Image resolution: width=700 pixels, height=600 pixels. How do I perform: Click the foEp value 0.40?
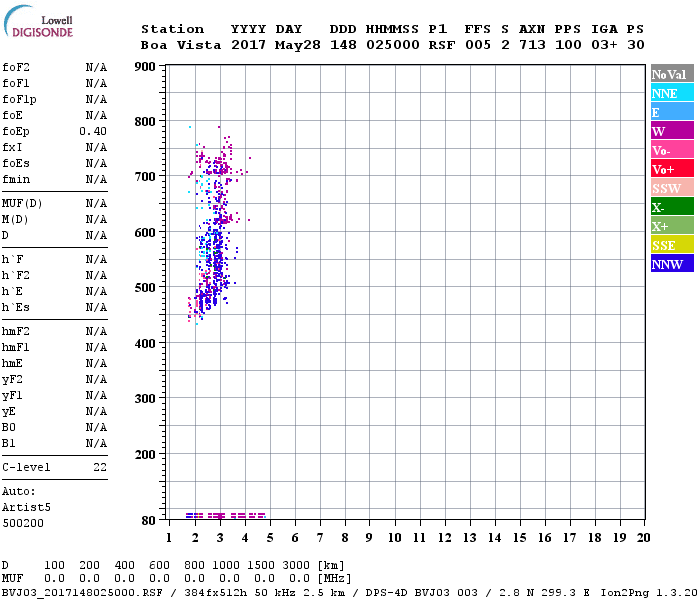(94, 131)
